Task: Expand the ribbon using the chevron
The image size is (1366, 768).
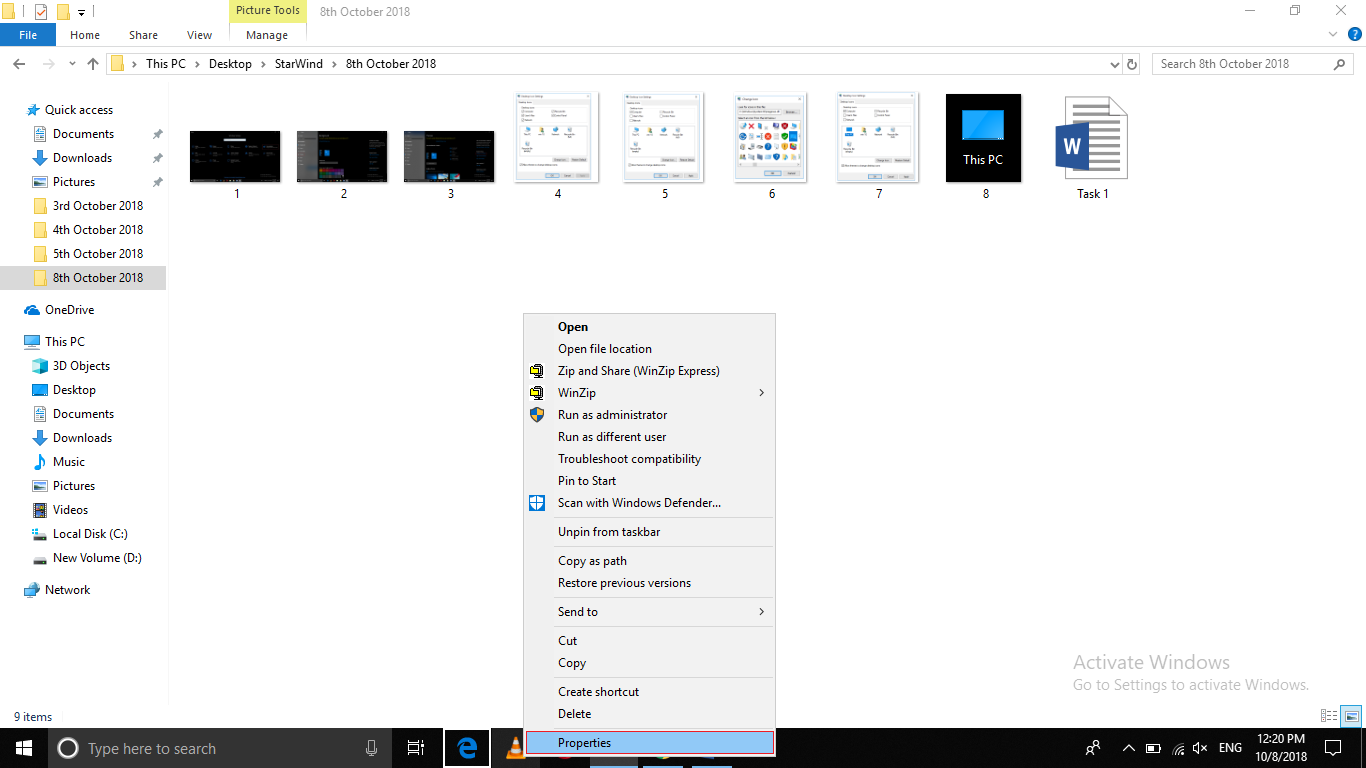Action: point(1331,35)
